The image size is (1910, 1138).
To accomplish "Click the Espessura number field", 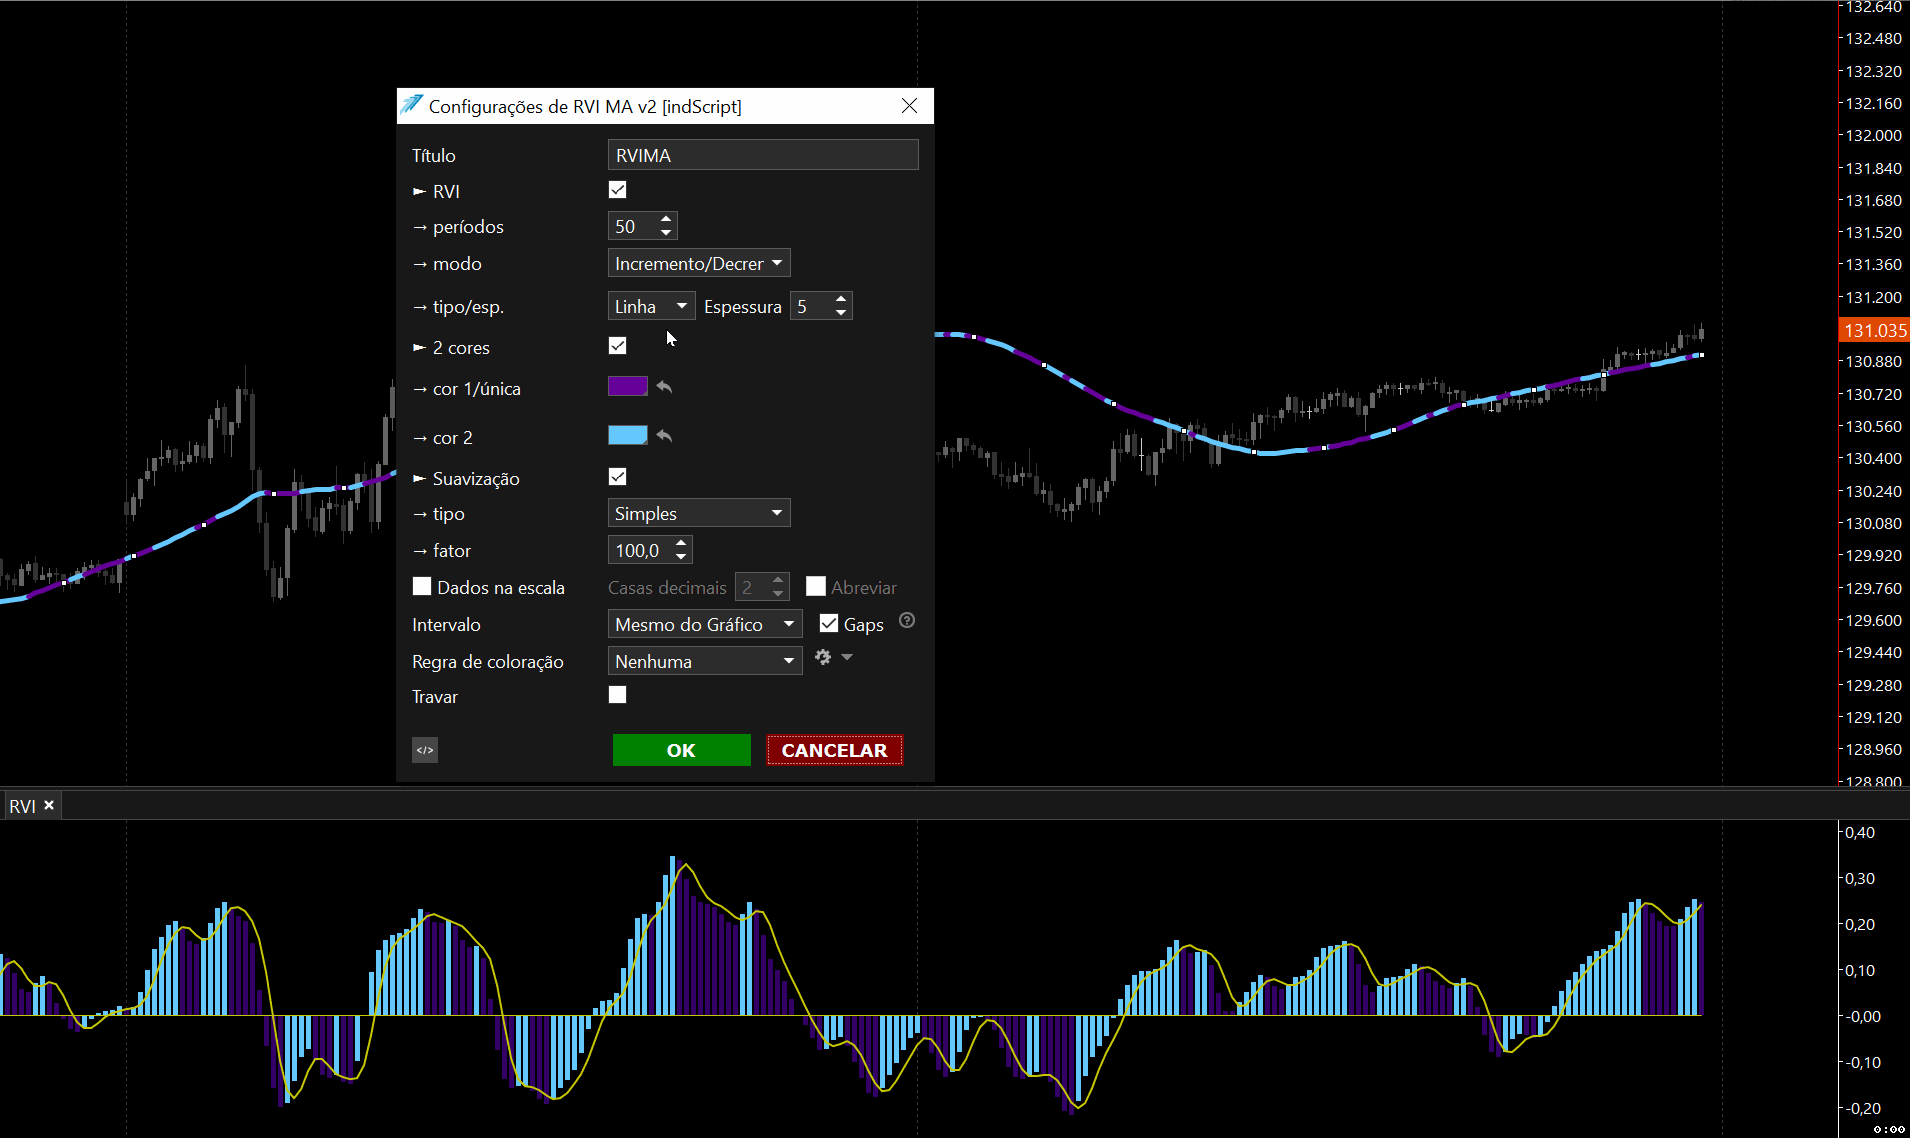I will tap(811, 306).
